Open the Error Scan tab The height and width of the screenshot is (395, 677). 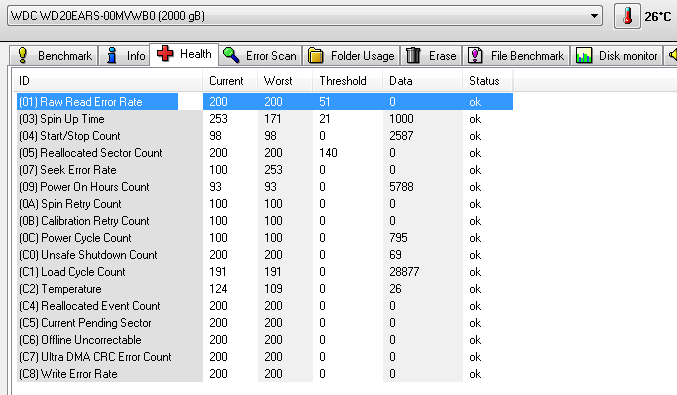(260, 56)
